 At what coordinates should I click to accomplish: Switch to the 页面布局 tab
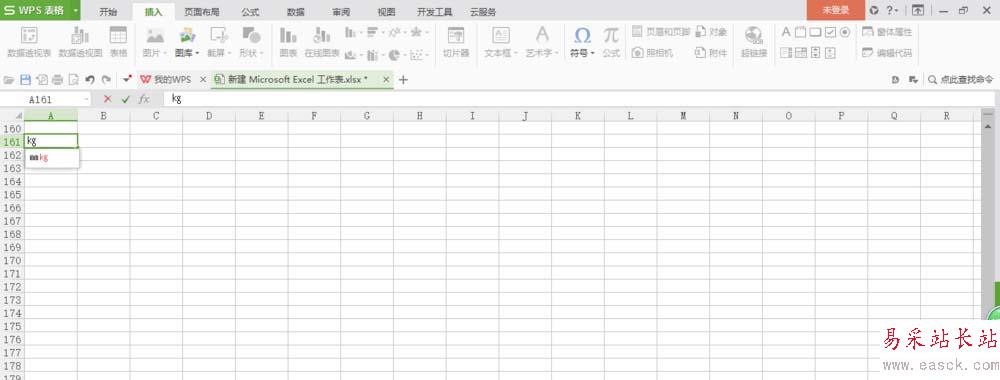tap(202, 11)
